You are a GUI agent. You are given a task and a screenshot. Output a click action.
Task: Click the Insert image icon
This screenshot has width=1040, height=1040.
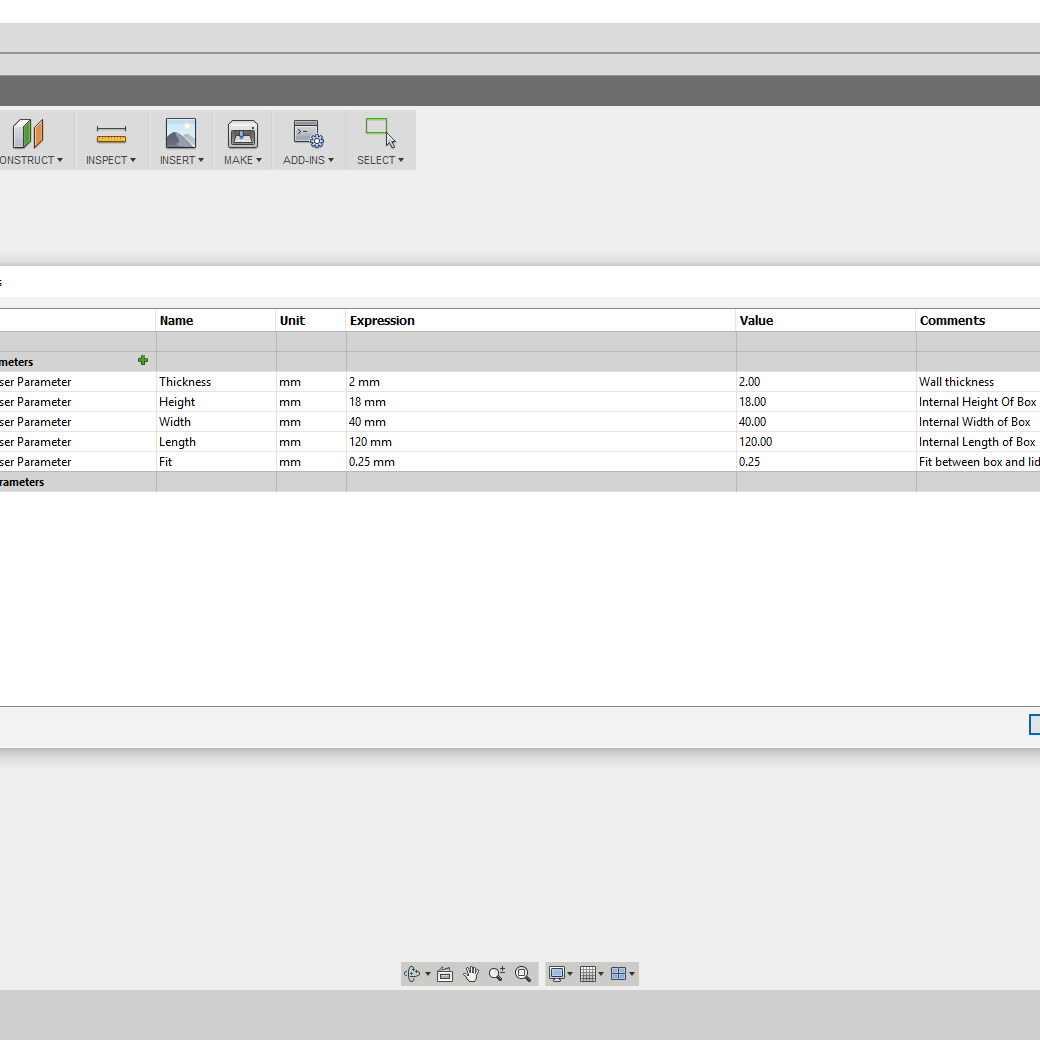[x=181, y=133]
